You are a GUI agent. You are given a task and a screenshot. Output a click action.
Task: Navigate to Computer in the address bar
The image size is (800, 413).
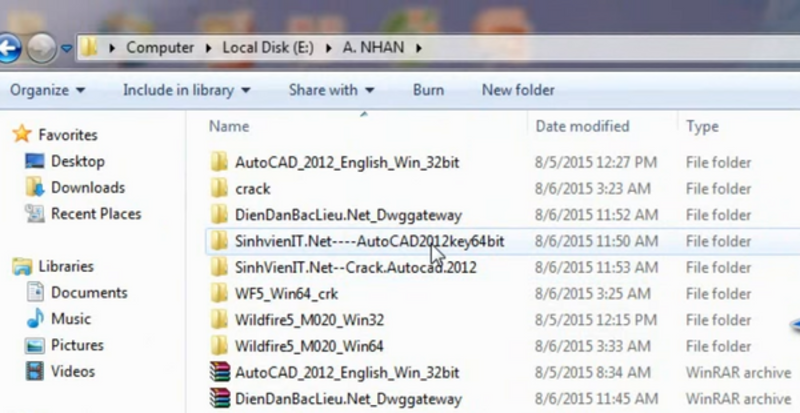pos(160,48)
